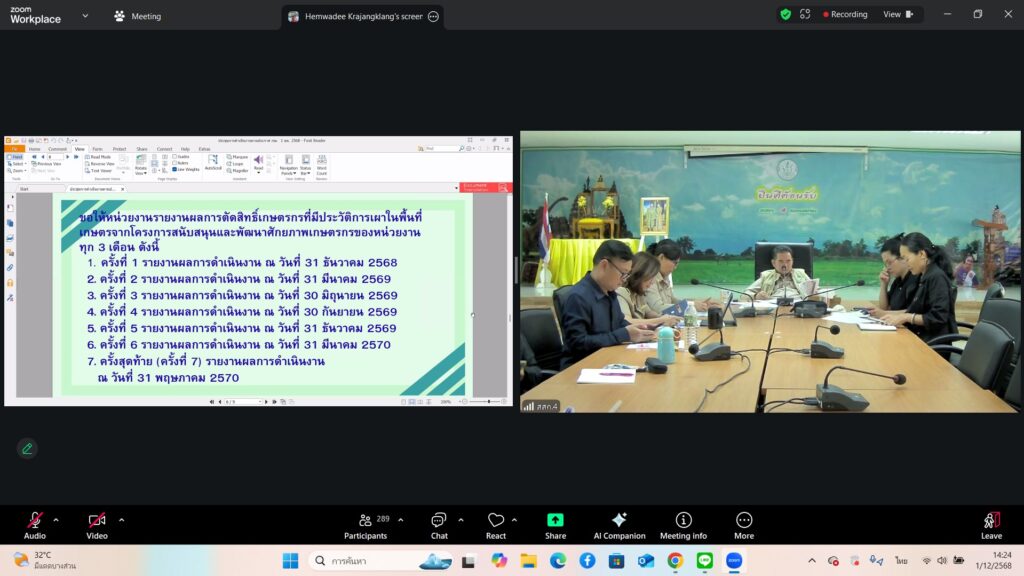
Task: Expand the video settings arrow beside Video
Action: (x=122, y=519)
